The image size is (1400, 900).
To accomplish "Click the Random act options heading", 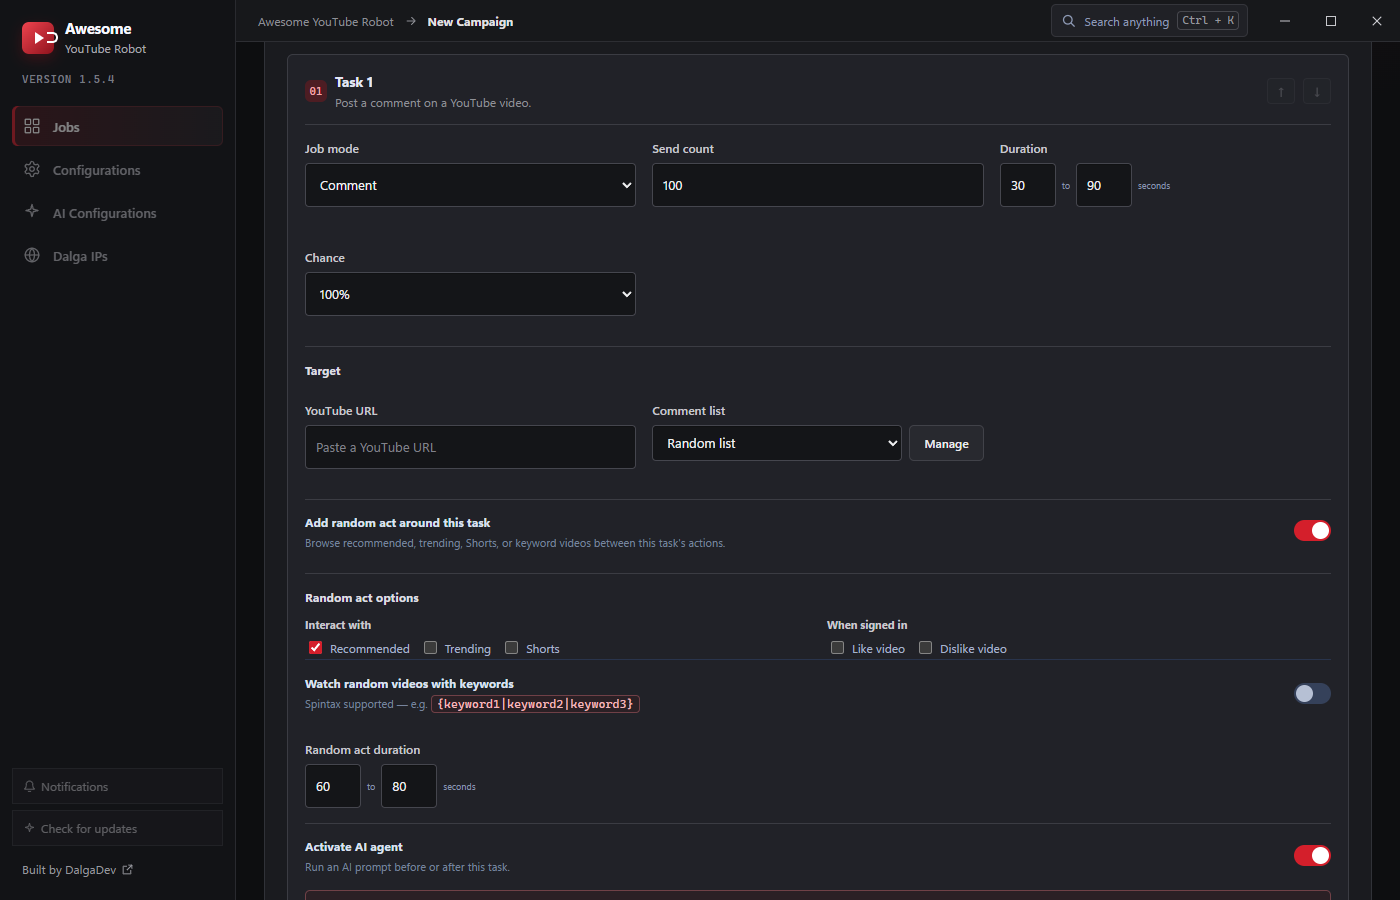I will point(362,598).
